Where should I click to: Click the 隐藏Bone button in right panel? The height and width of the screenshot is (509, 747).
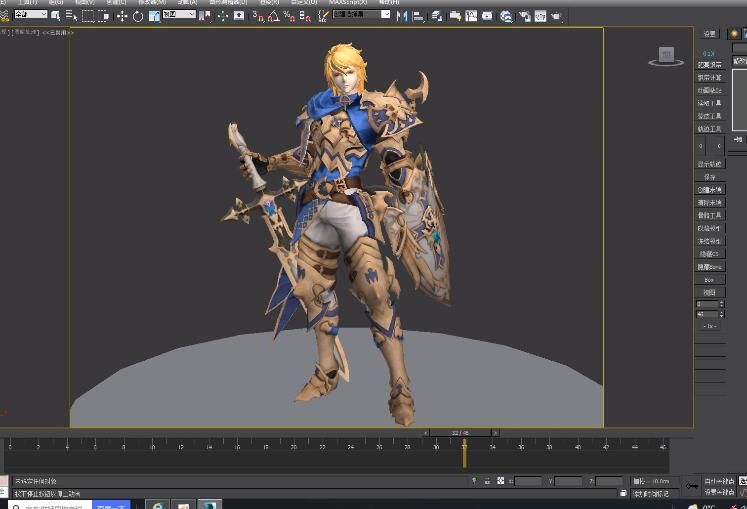tap(710, 267)
